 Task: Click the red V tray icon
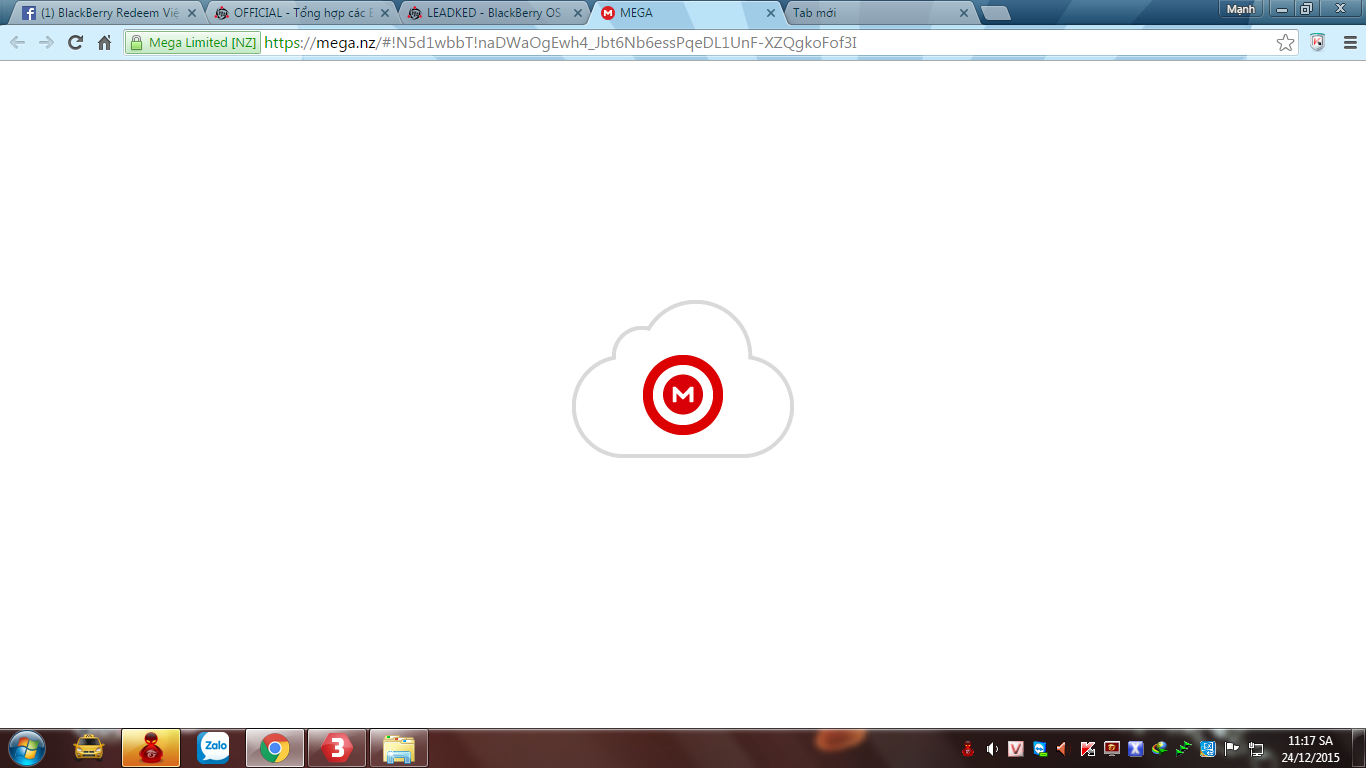(x=1016, y=748)
